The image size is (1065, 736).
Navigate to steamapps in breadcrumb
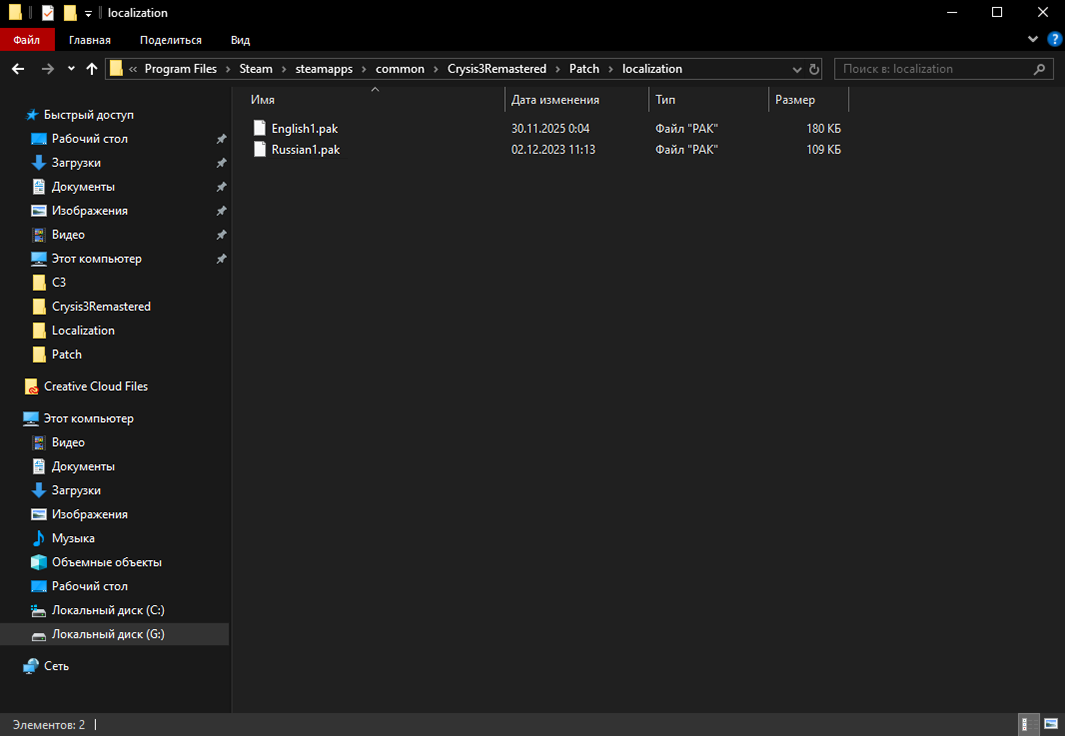pyautogui.click(x=324, y=69)
